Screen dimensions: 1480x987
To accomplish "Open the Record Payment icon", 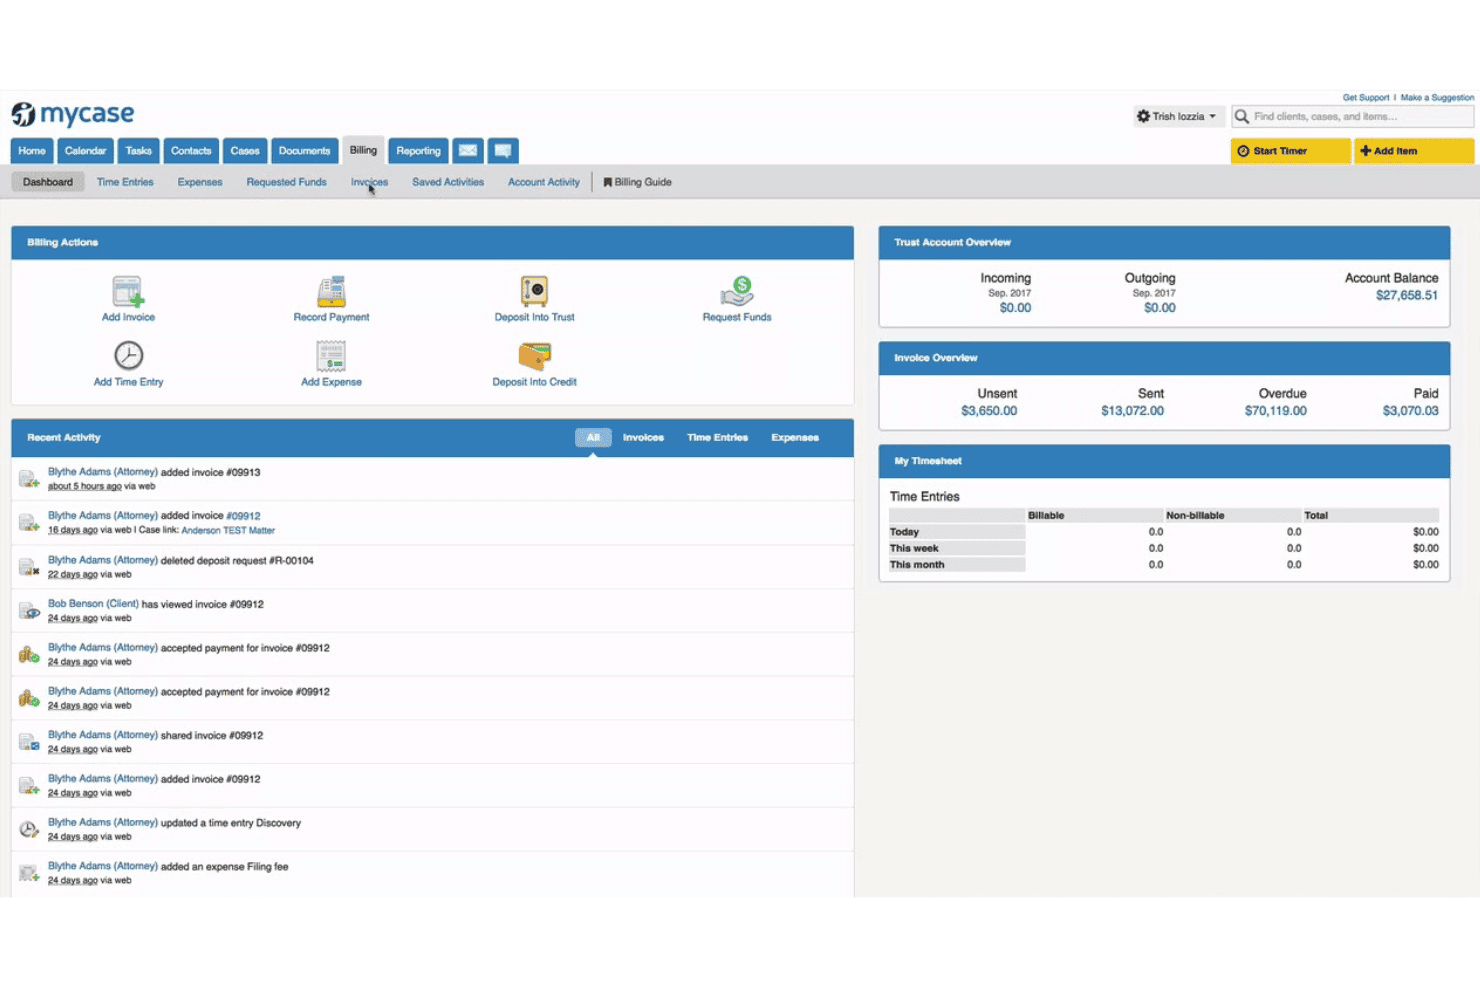I will pyautogui.click(x=331, y=291).
